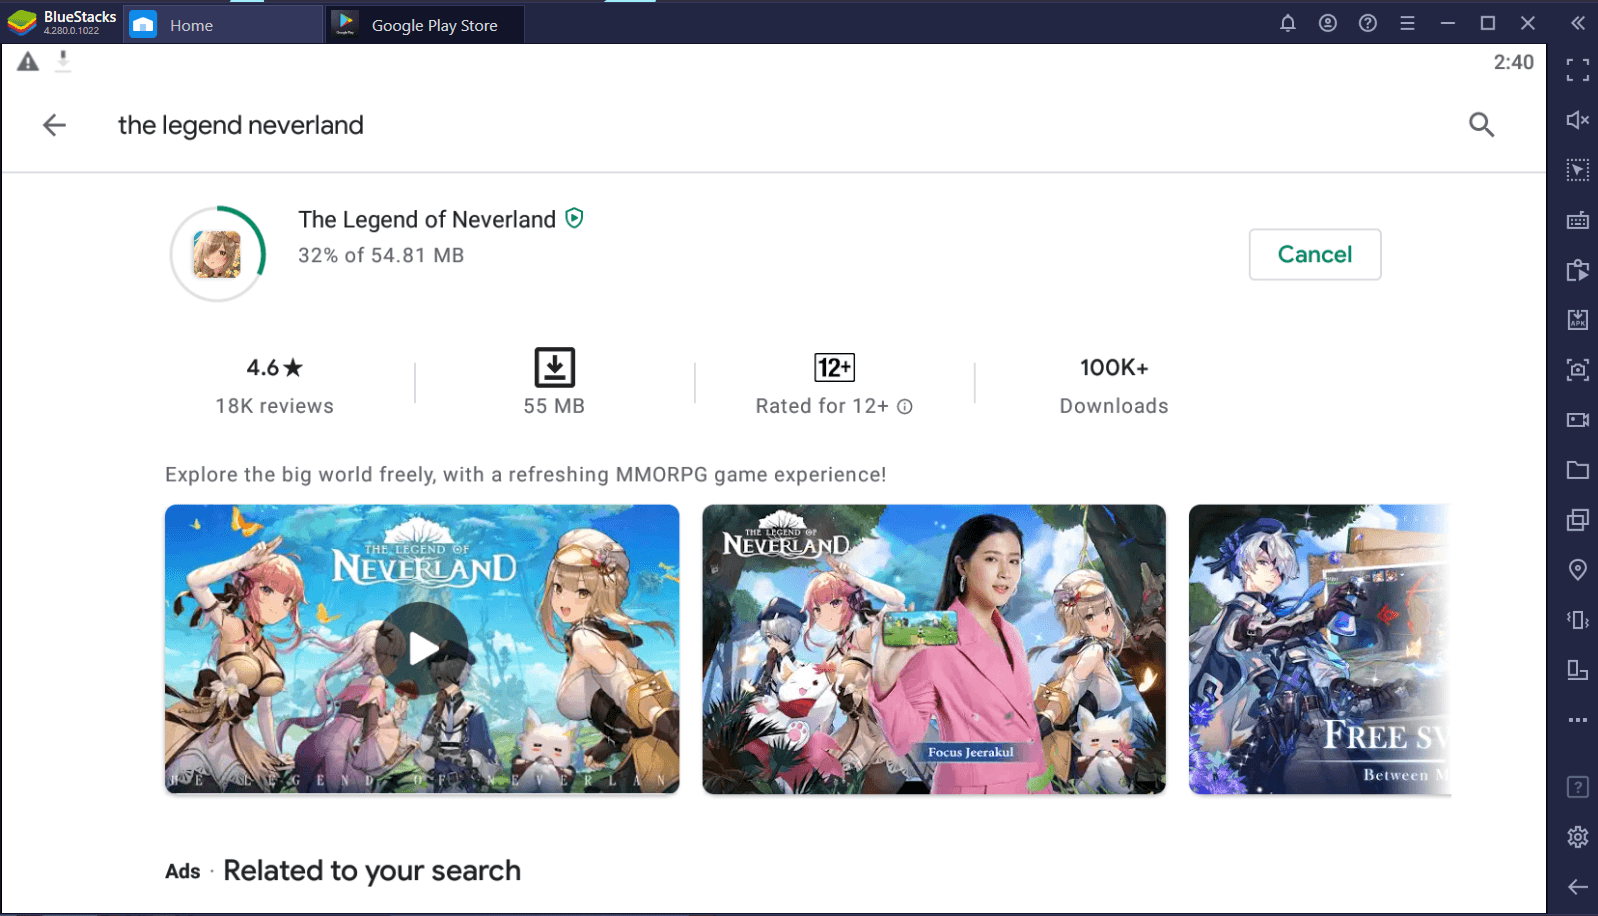This screenshot has height=916, width=1598.
Task: Click the '32% of 54.81 MB' progress text
Action: tap(381, 255)
